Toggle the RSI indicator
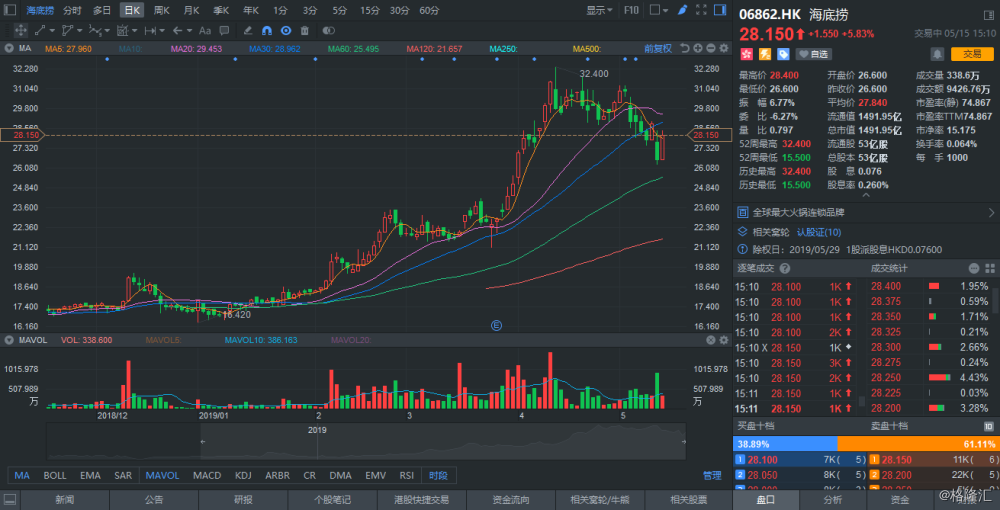The width and height of the screenshot is (1000, 510). tap(407, 476)
